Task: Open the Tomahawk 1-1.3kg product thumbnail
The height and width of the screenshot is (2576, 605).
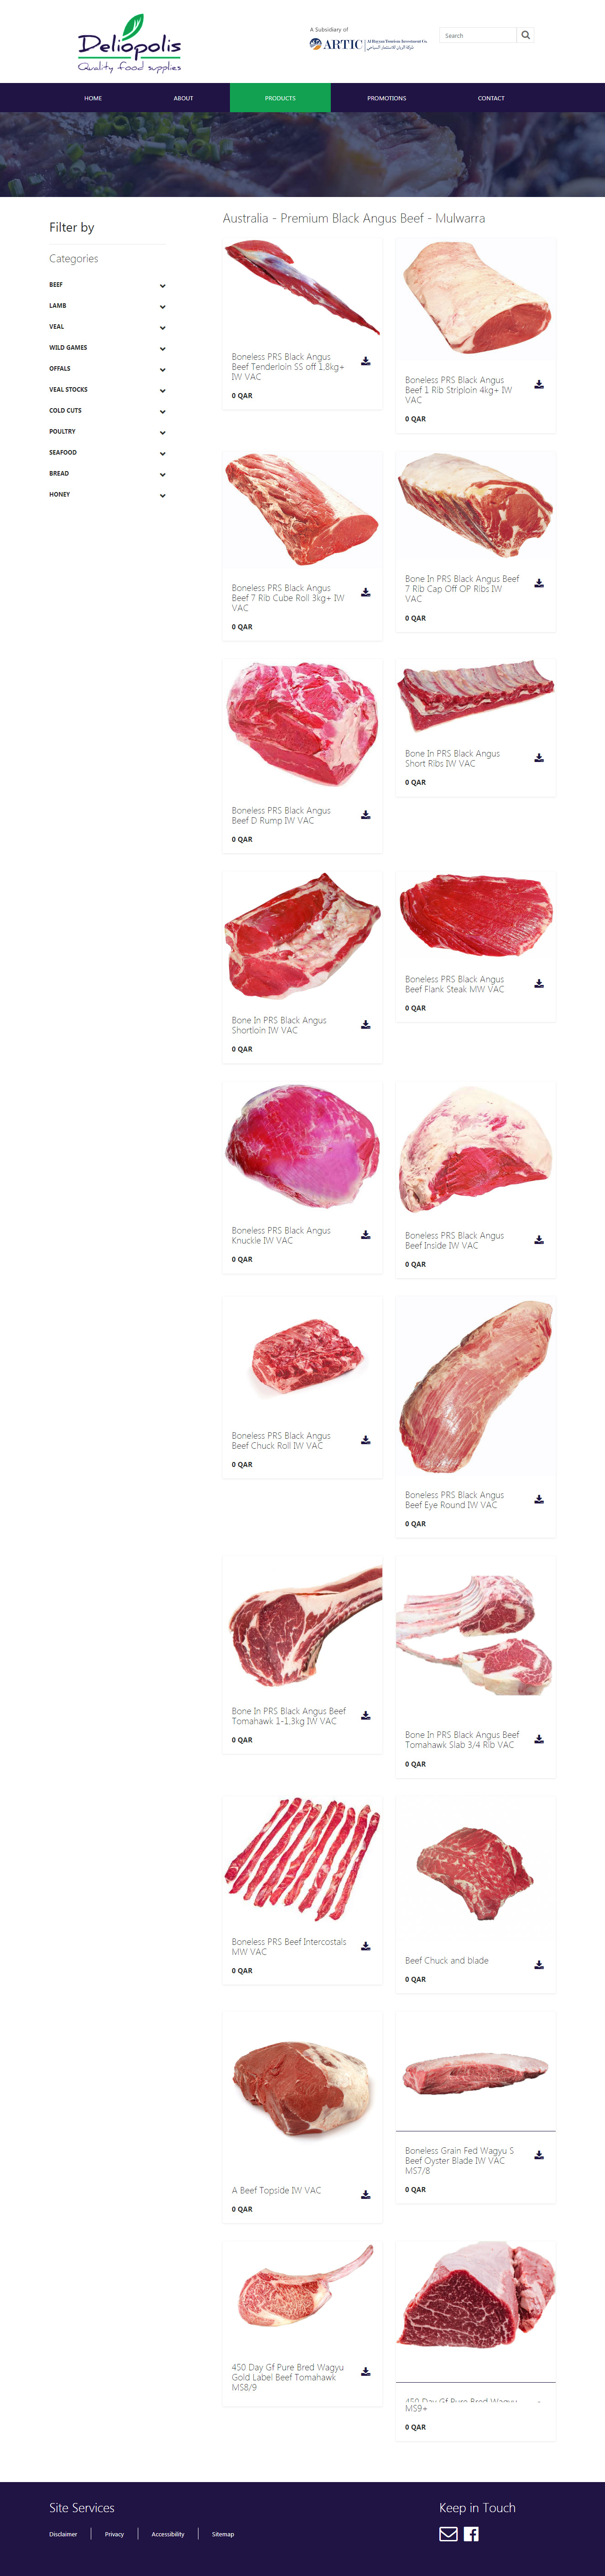Action: 302,1626
